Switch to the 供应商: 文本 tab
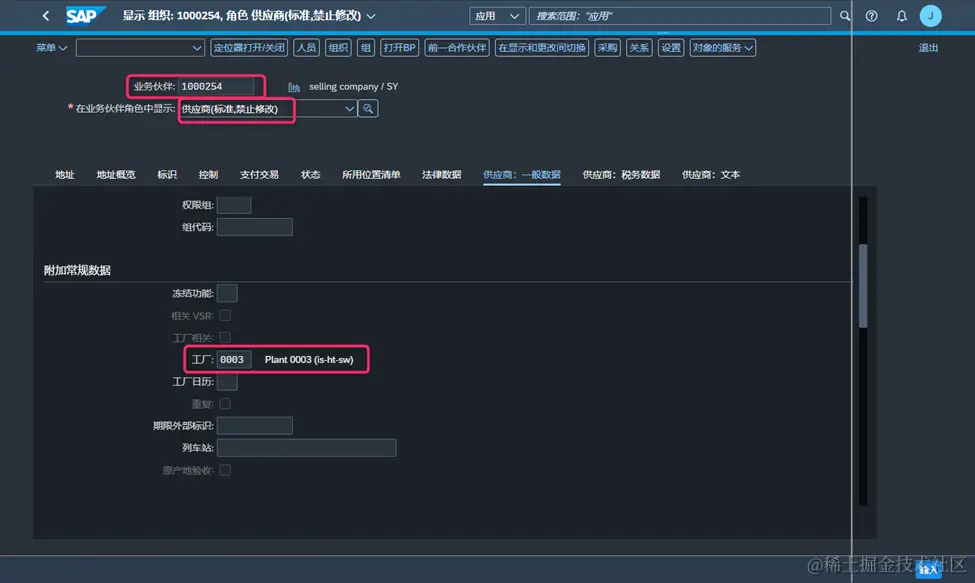 pos(711,175)
